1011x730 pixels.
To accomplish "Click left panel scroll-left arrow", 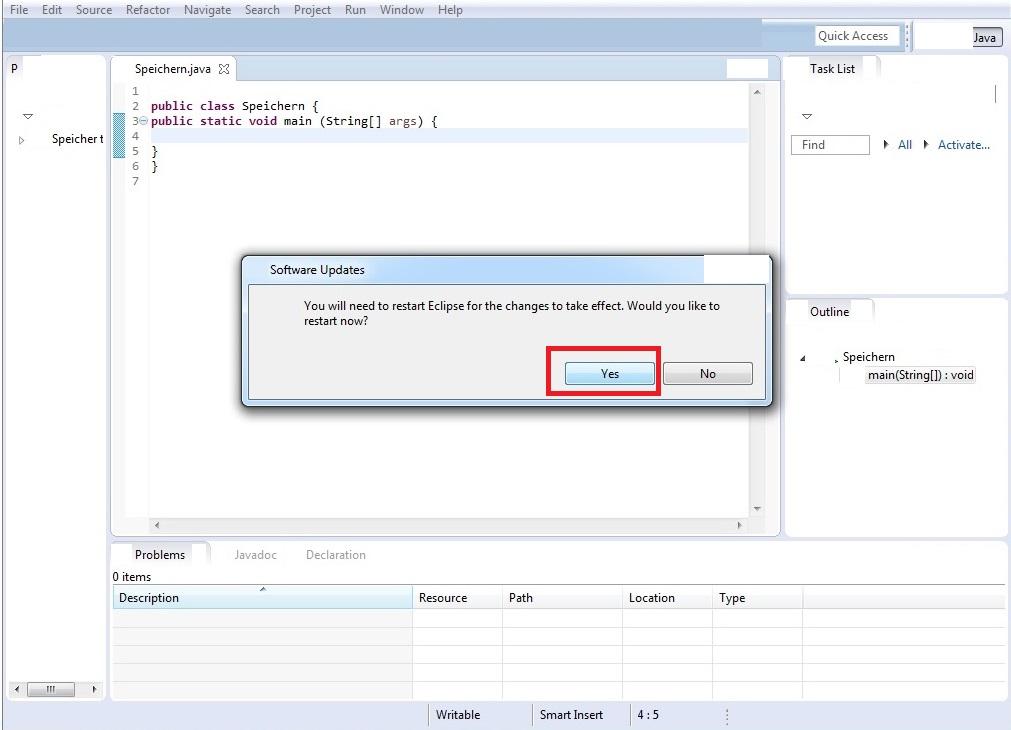I will [17, 689].
